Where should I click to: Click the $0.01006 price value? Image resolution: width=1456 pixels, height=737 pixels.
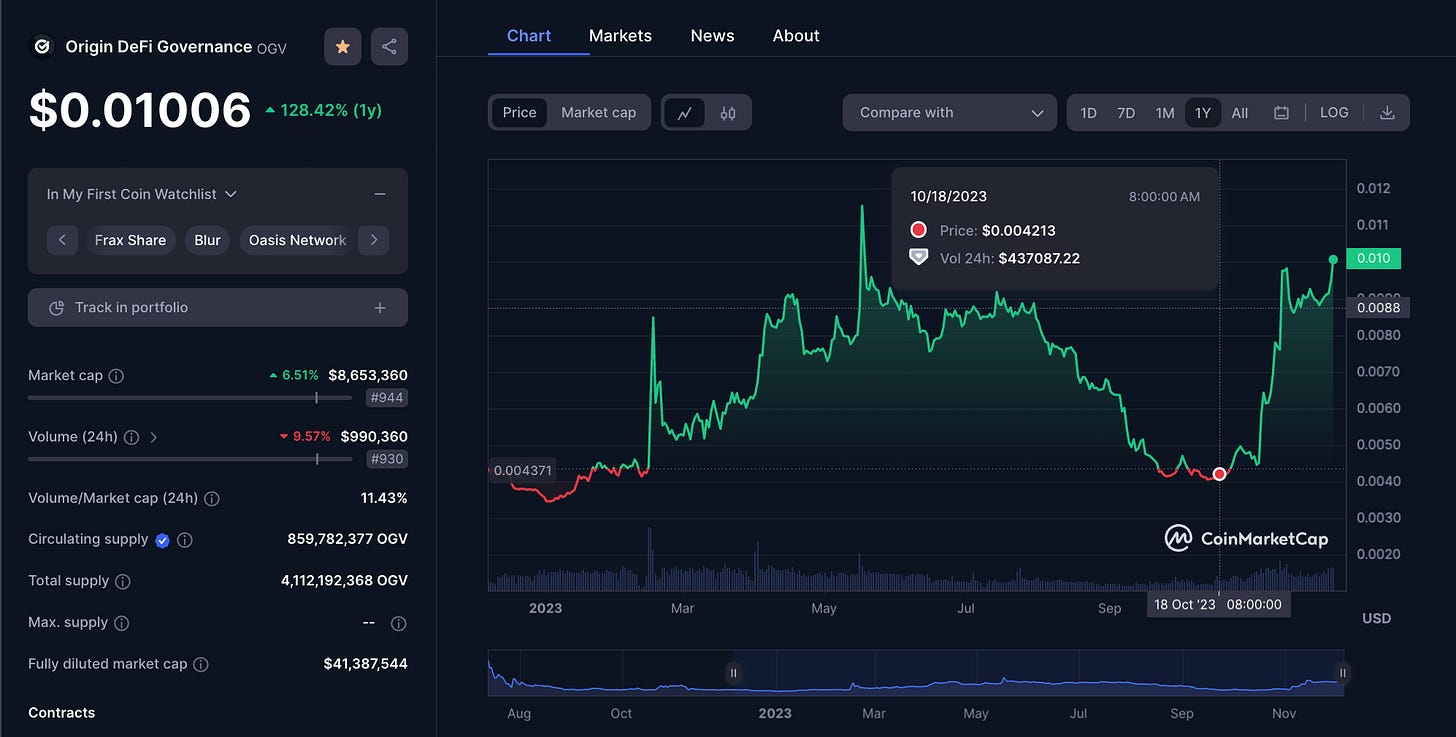pos(139,110)
